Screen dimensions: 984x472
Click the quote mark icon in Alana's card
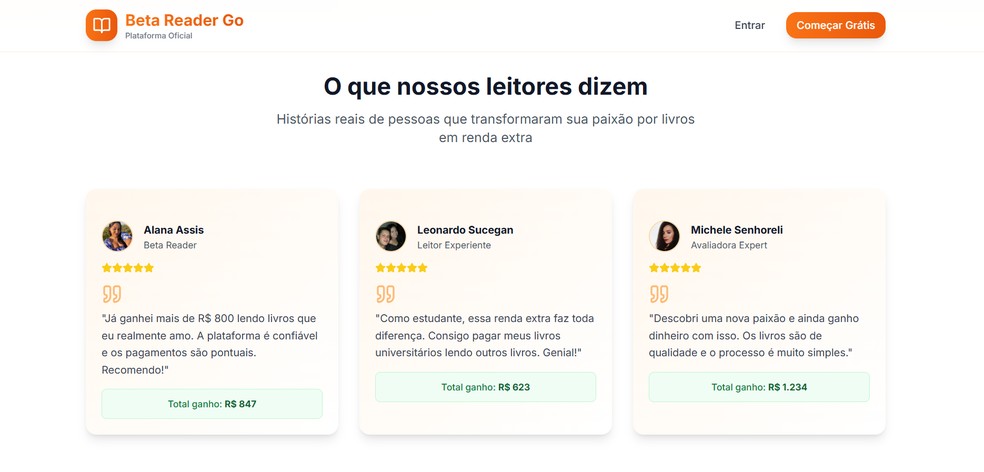coord(112,294)
